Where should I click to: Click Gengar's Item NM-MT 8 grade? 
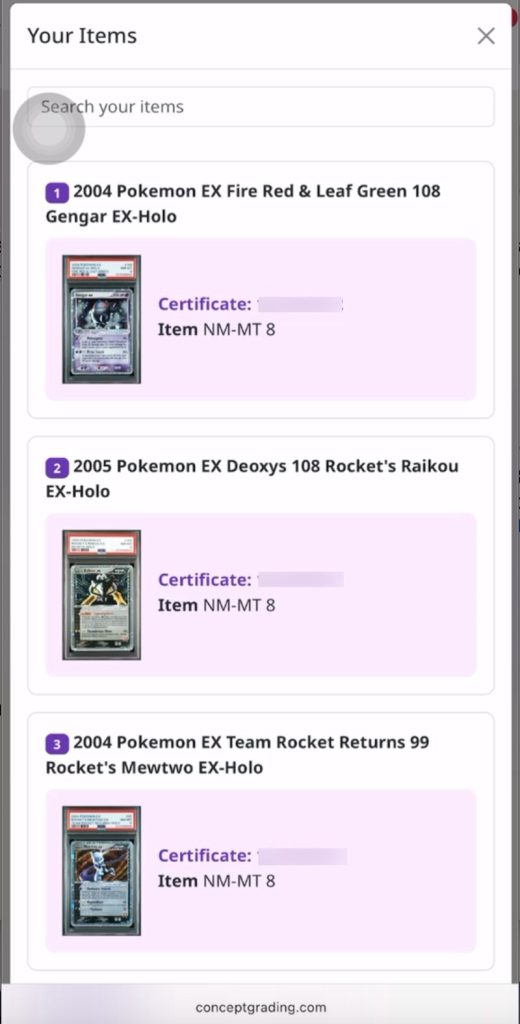[x=216, y=329]
